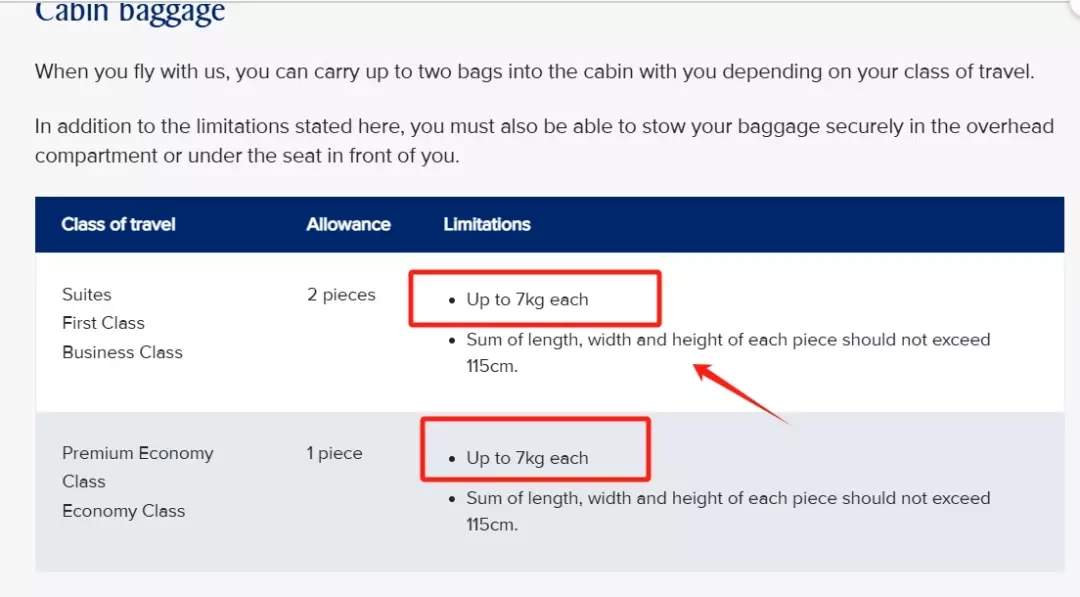The image size is (1080, 597).
Task: Click first red-boxed Up to 7kg each
Action: [x=528, y=300]
